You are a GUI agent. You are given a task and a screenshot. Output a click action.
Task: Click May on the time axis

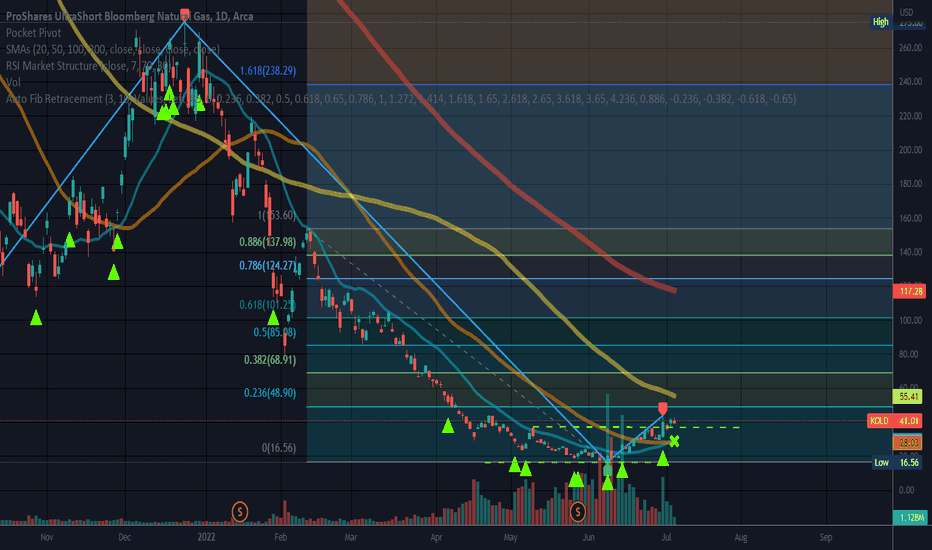click(510, 538)
